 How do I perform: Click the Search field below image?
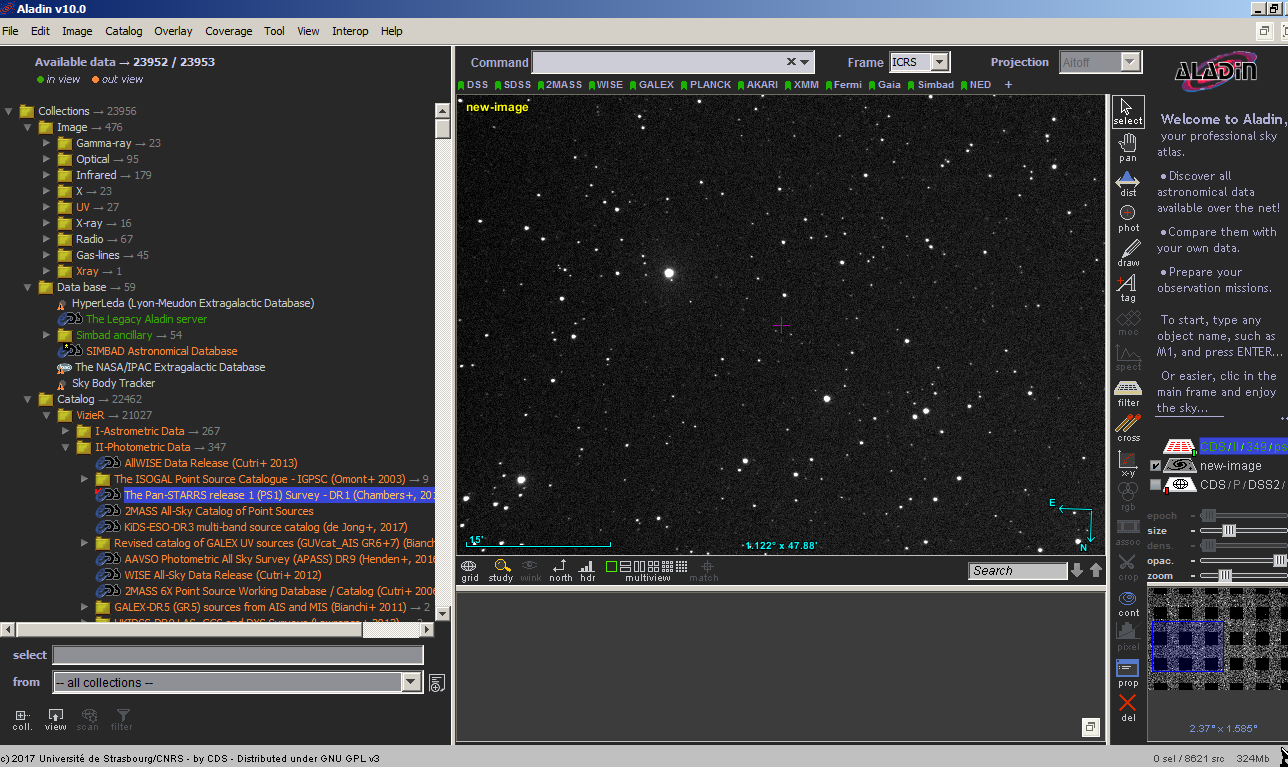[1018, 571]
